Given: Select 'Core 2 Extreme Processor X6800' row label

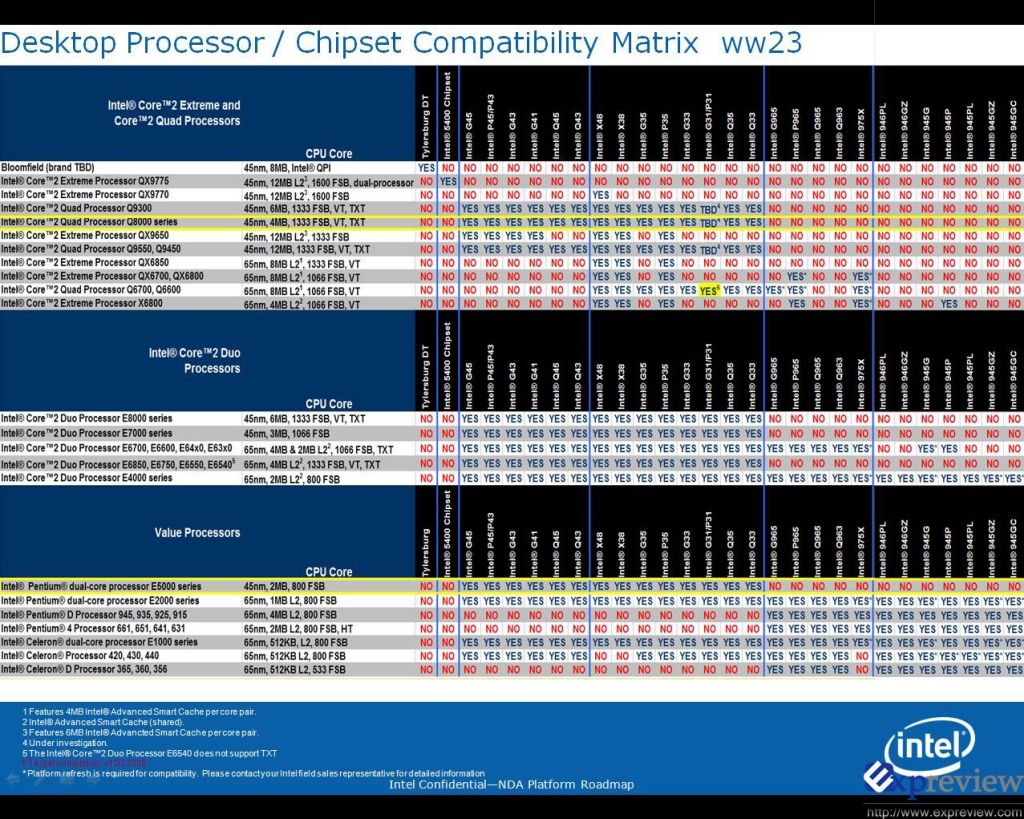Looking at the screenshot, I should [x=82, y=304].
